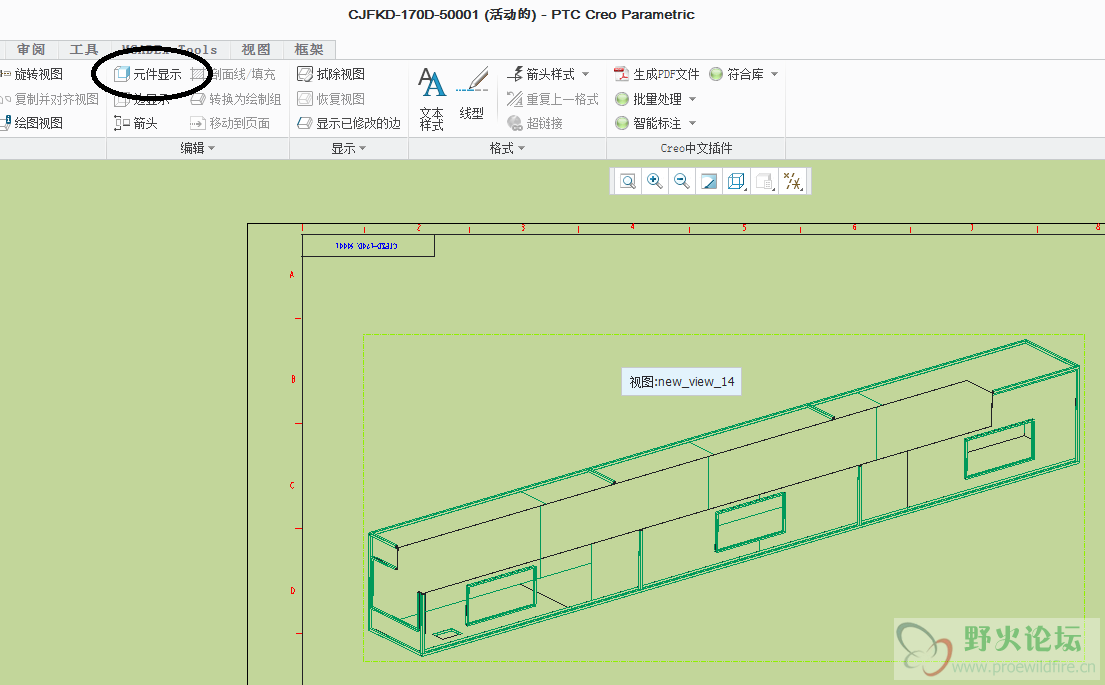Image resolution: width=1105 pixels, height=685 pixels.
Task: Expand the 格式 format group dropdown
Action: (x=507, y=148)
